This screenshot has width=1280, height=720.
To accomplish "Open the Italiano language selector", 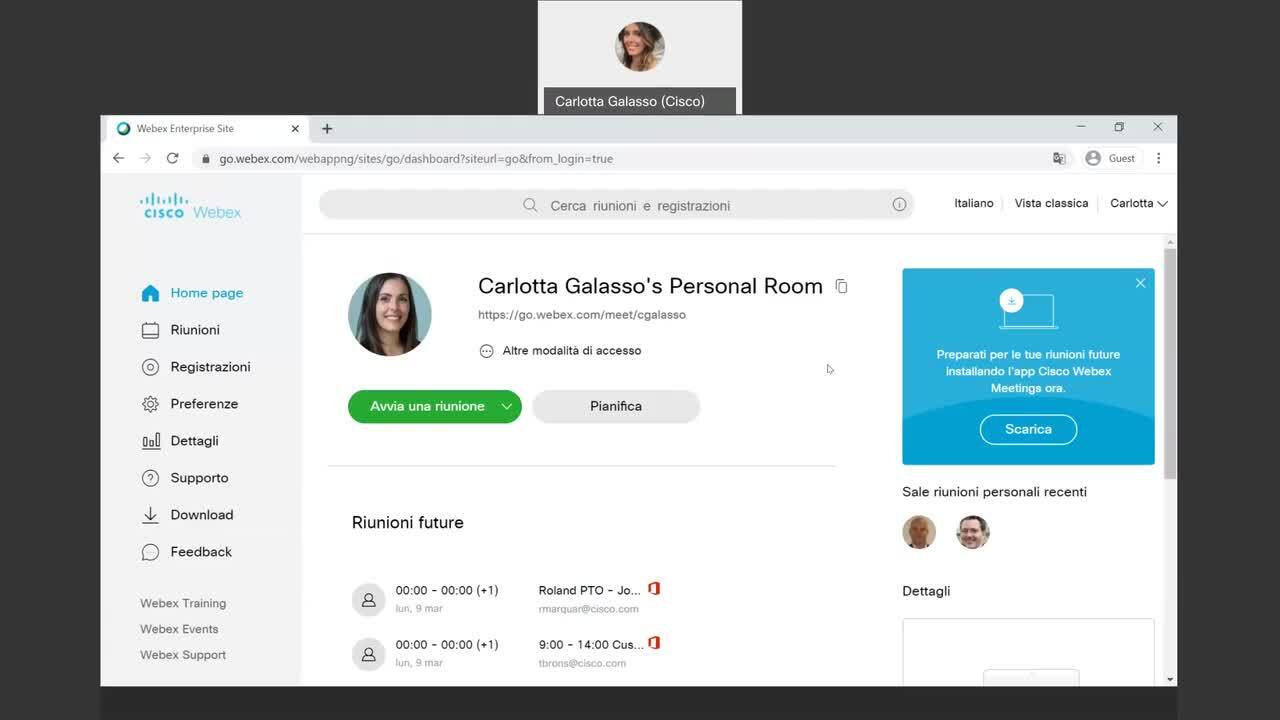I will pos(974,203).
